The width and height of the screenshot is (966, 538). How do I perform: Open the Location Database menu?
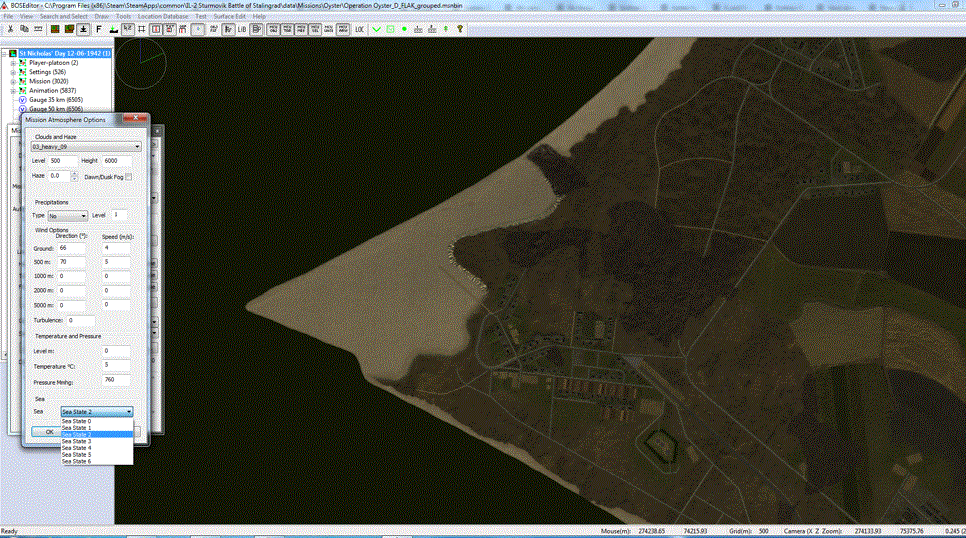click(163, 17)
